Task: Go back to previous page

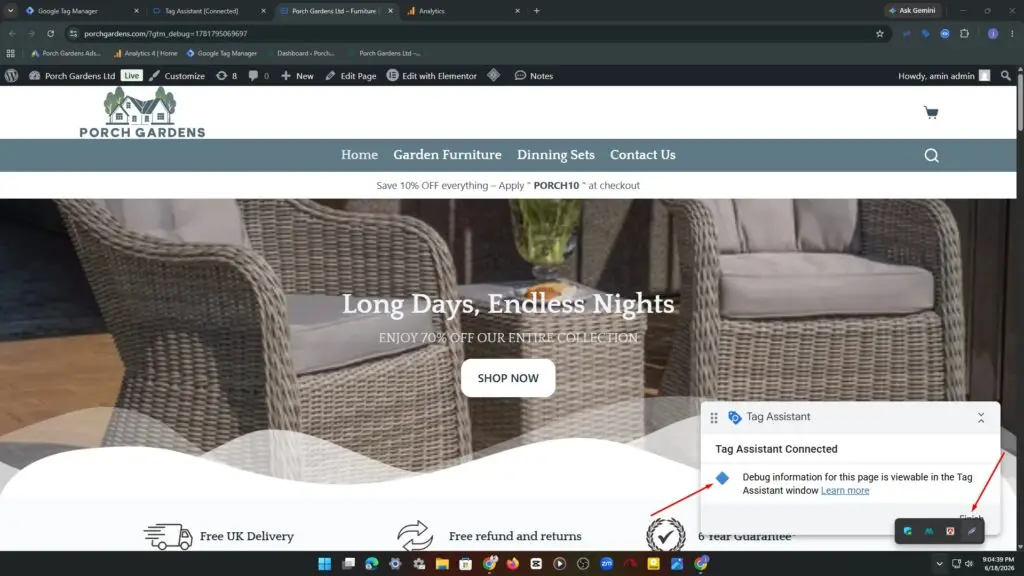Action: [x=12, y=33]
